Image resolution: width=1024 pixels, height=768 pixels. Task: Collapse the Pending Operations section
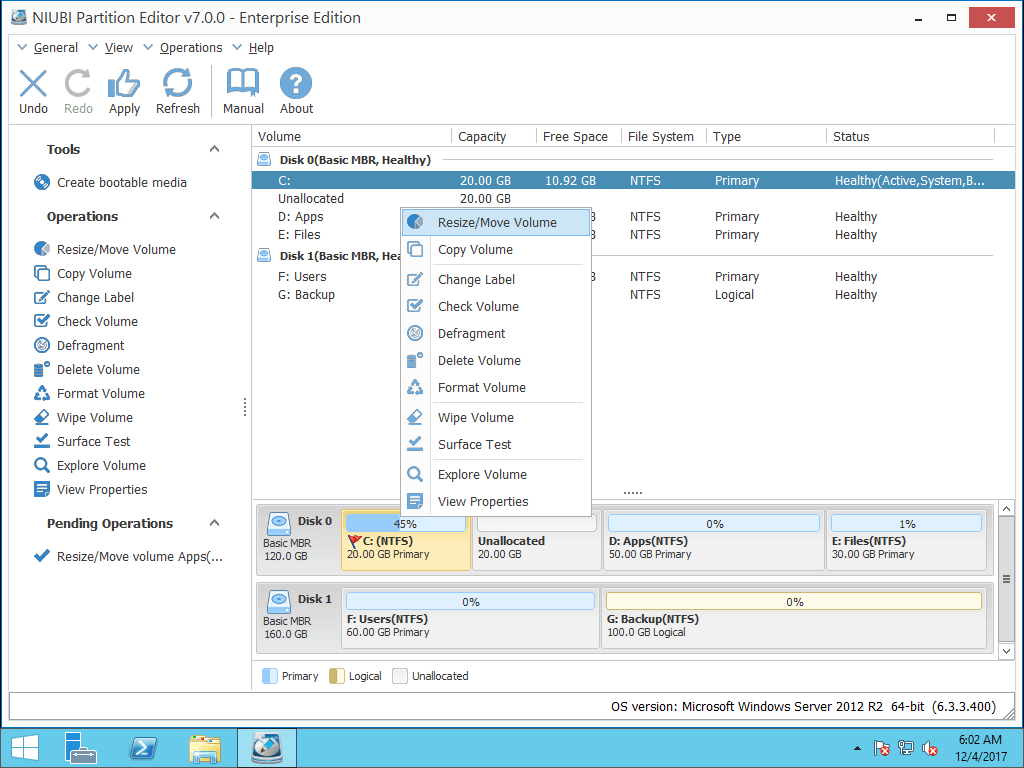(x=214, y=523)
